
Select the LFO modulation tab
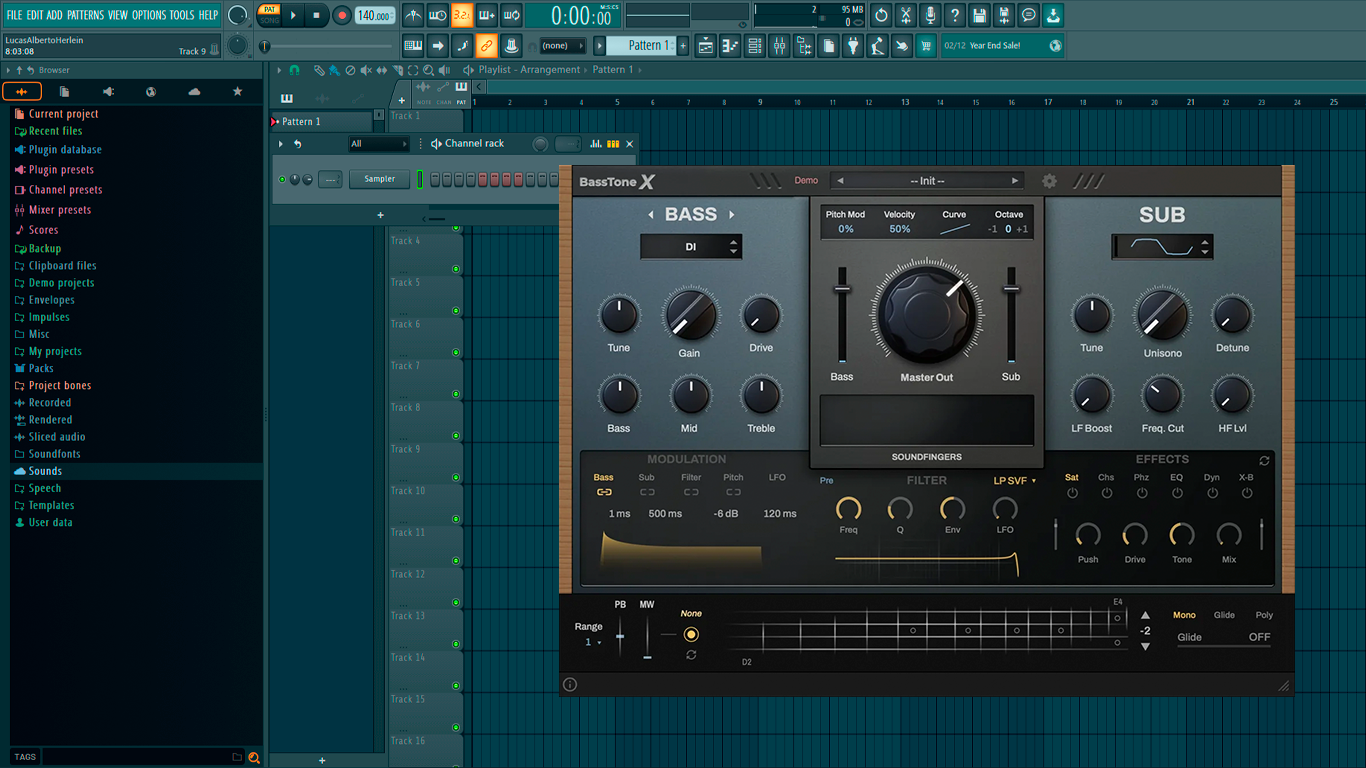pyautogui.click(x=777, y=477)
